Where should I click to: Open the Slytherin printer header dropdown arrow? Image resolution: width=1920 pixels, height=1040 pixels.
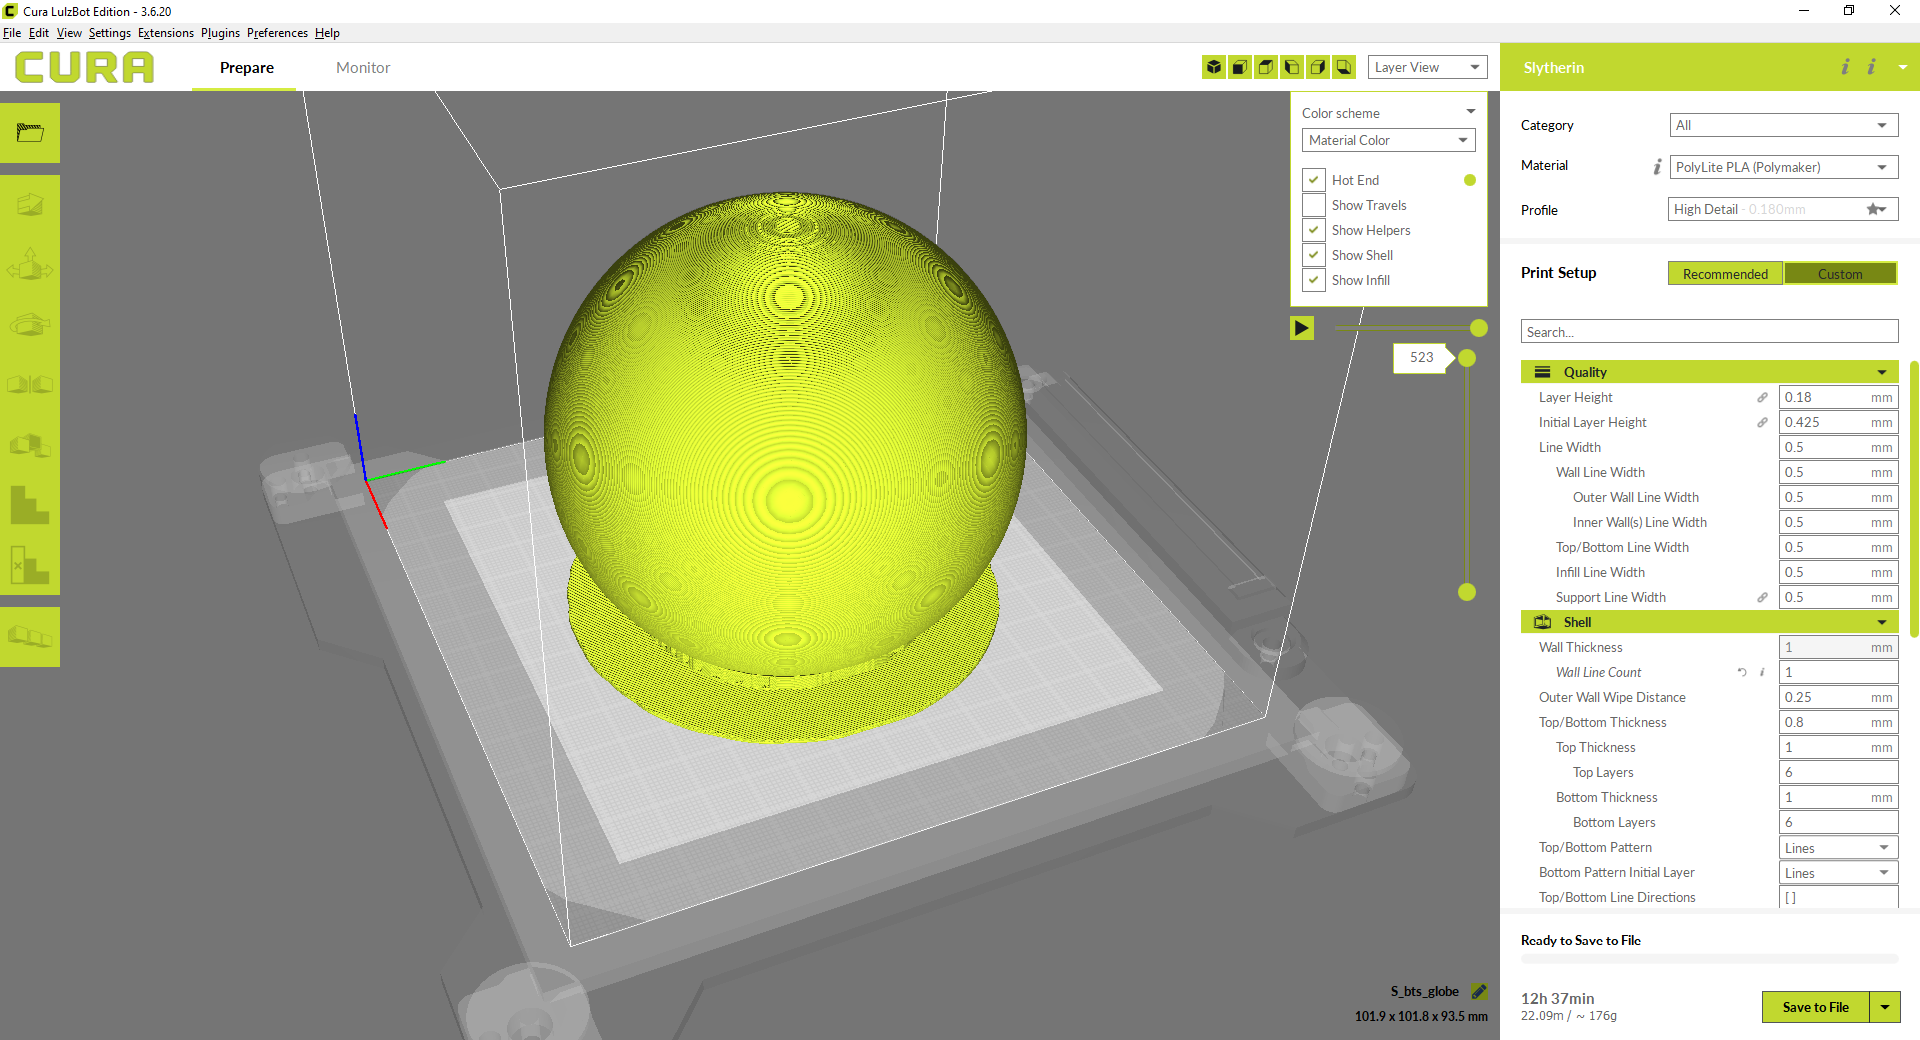pos(1902,67)
